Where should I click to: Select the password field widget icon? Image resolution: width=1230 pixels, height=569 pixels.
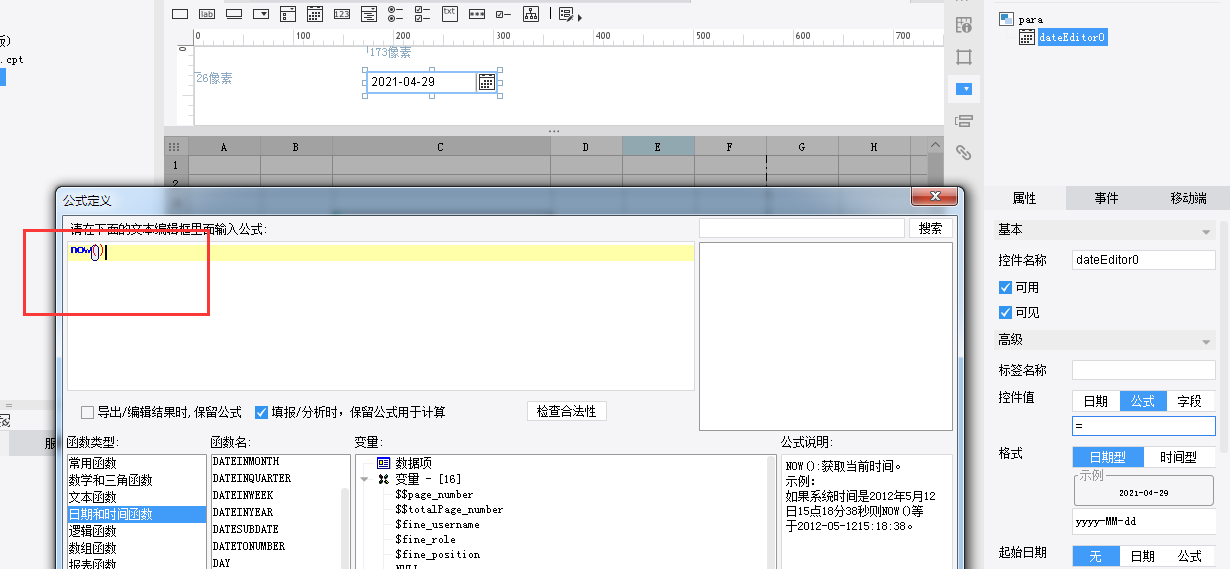(477, 14)
